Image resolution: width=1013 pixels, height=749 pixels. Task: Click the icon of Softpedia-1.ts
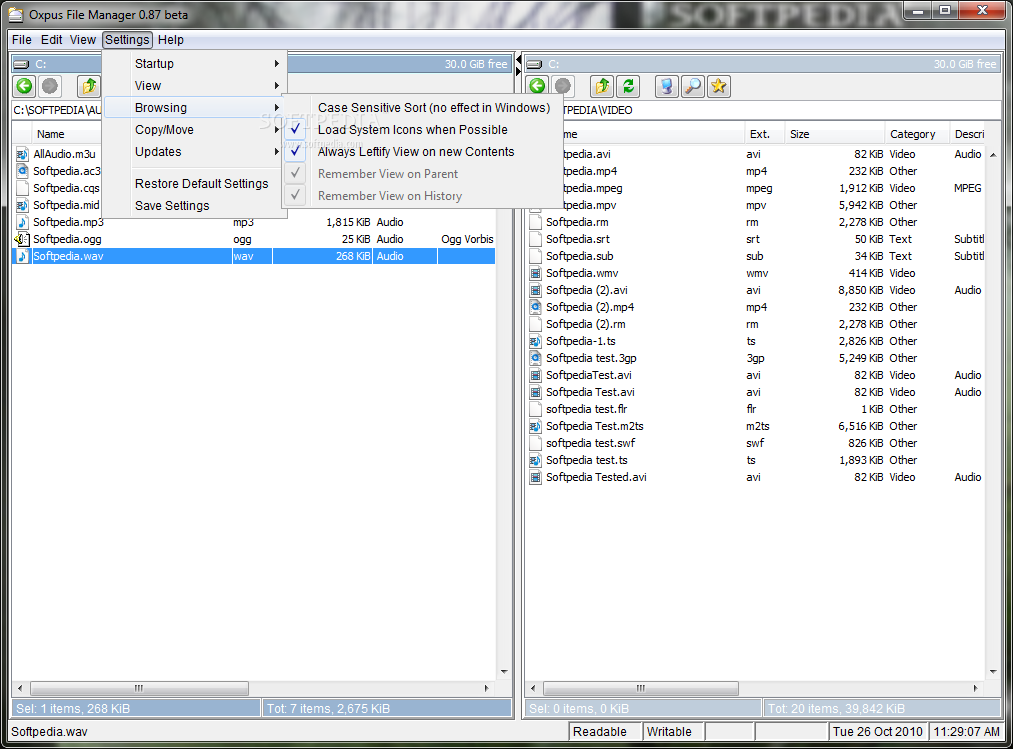pos(535,341)
